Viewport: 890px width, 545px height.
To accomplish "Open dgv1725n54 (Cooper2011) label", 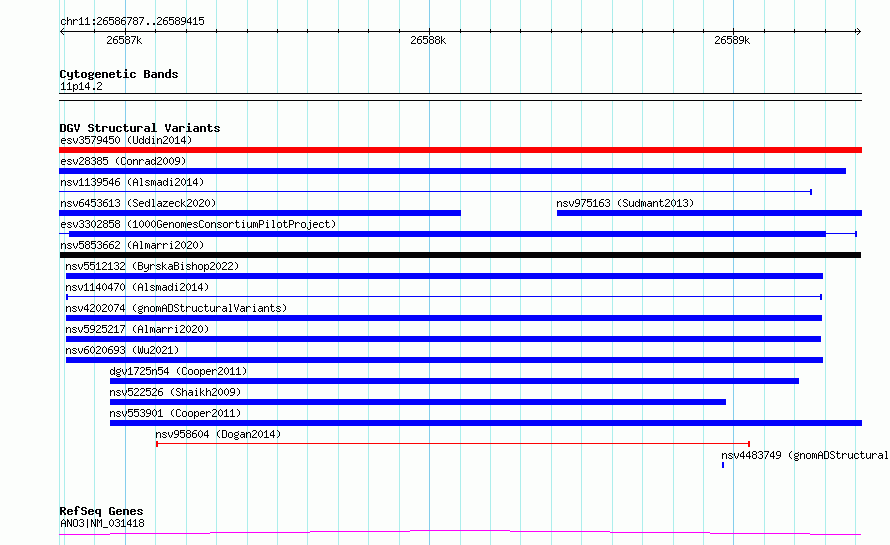I will coord(178,371).
